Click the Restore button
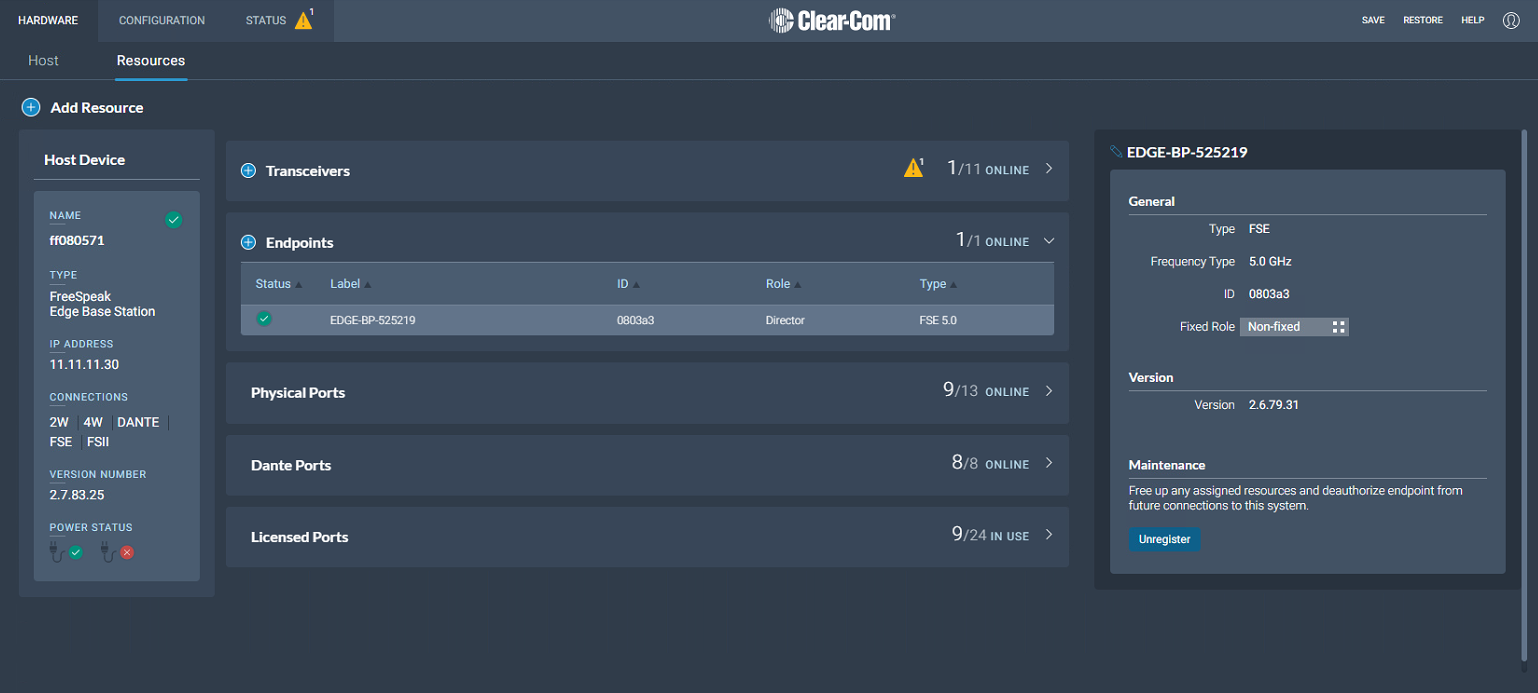This screenshot has width=1538, height=693. 1423,20
